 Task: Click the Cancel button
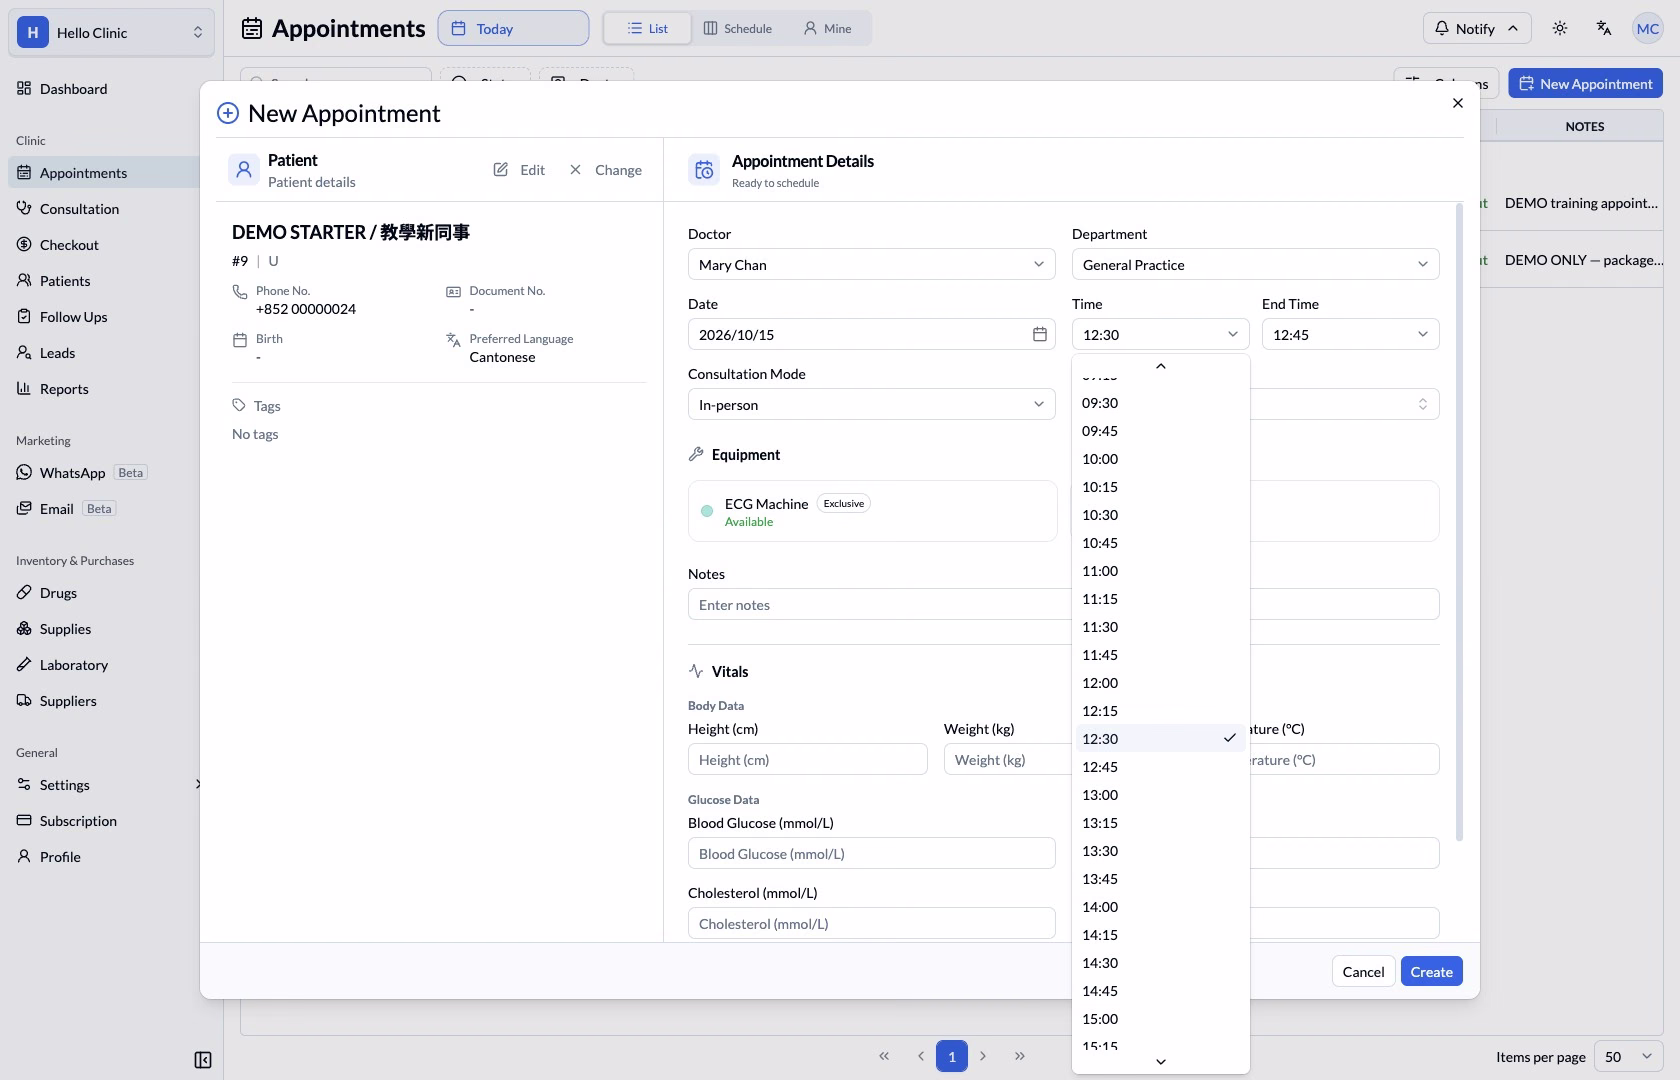coord(1363,971)
